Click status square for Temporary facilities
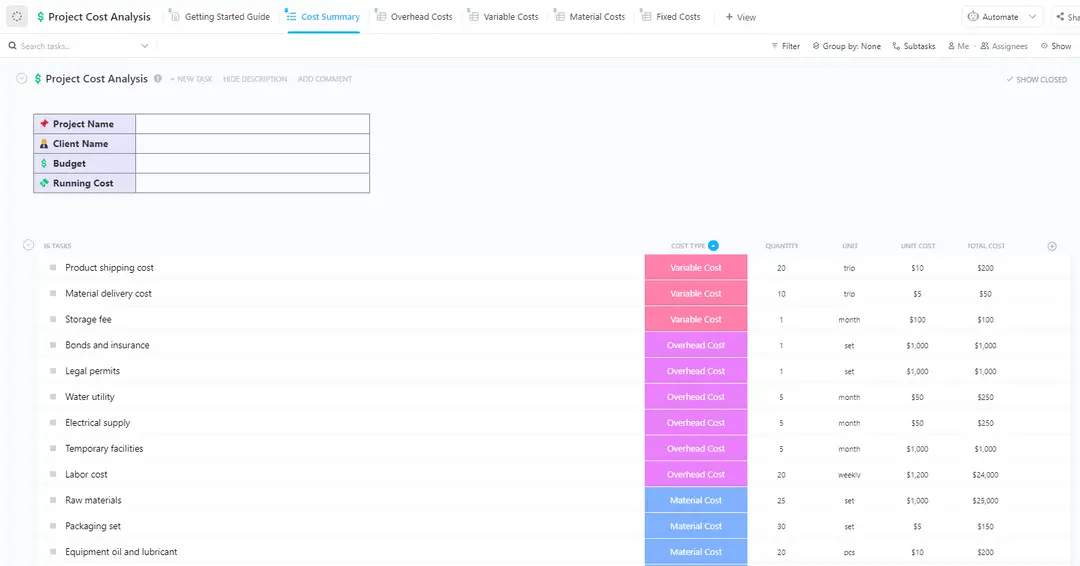 point(53,448)
